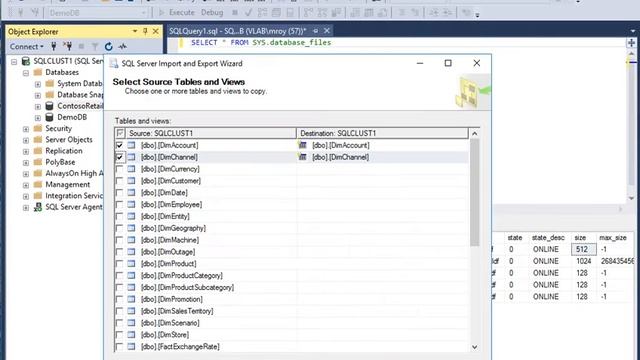This screenshot has height=360, width=640.
Task: Click the tables list scroll up arrow
Action: pos(474,133)
